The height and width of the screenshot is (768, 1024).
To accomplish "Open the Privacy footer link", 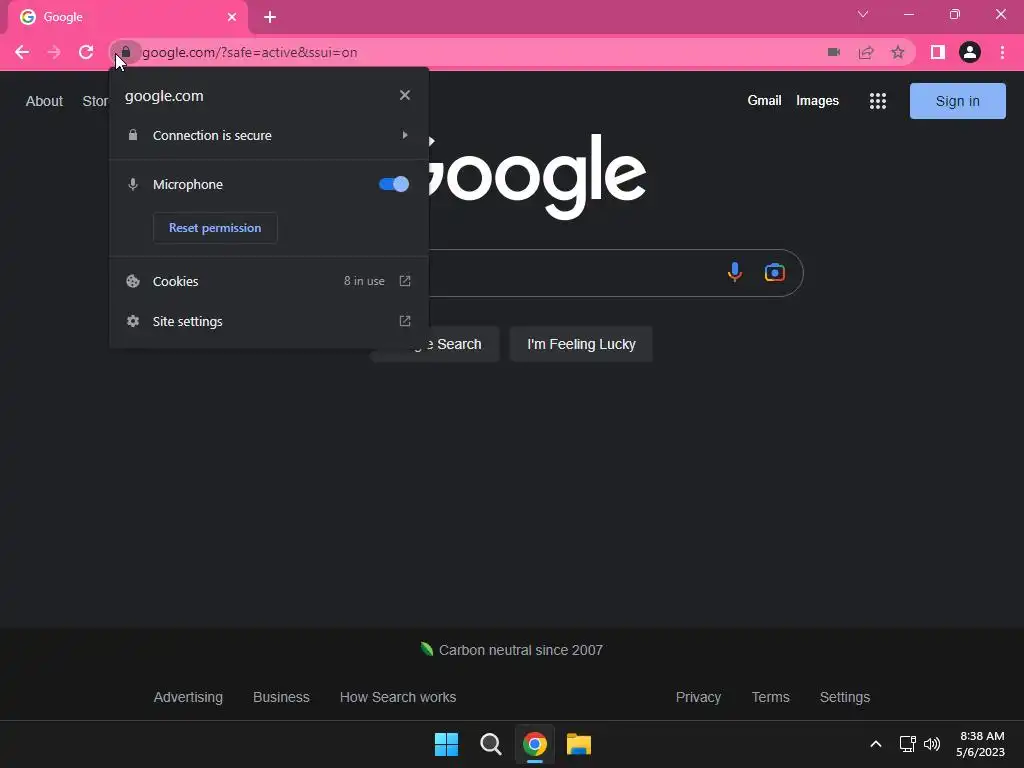I will pyautogui.click(x=698, y=697).
